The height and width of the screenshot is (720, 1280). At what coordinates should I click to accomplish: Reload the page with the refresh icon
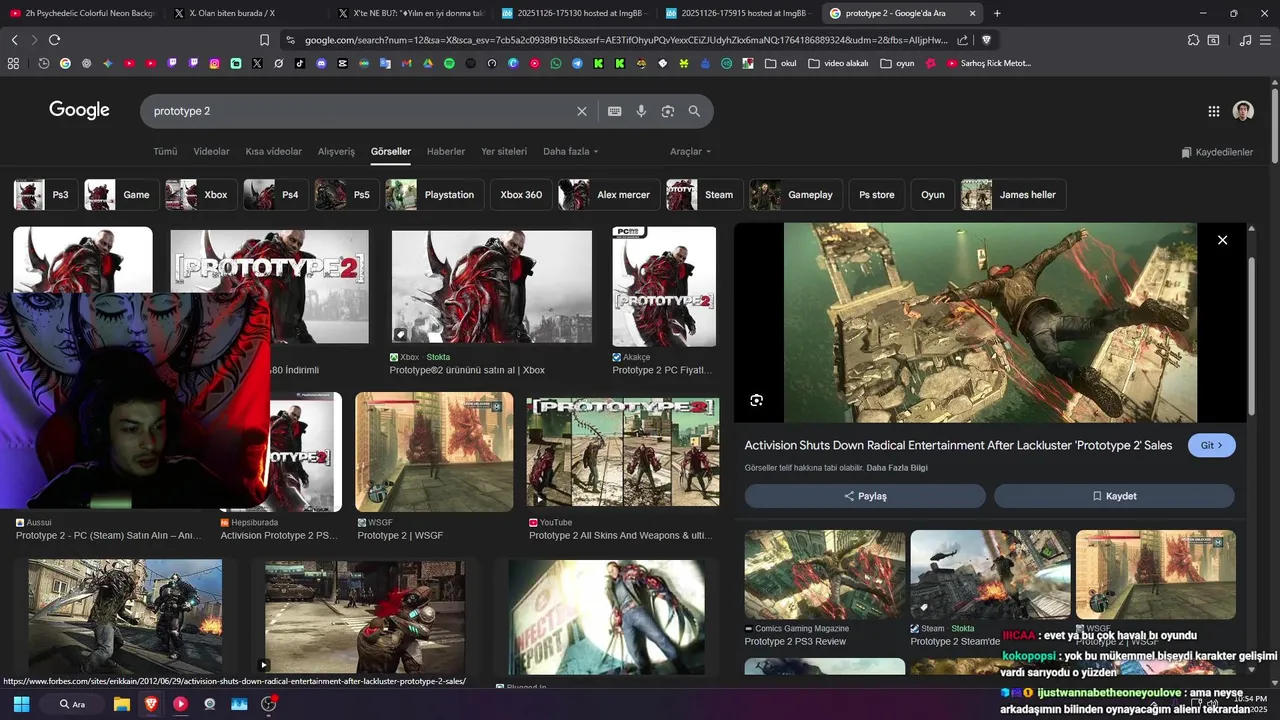pyautogui.click(x=54, y=40)
